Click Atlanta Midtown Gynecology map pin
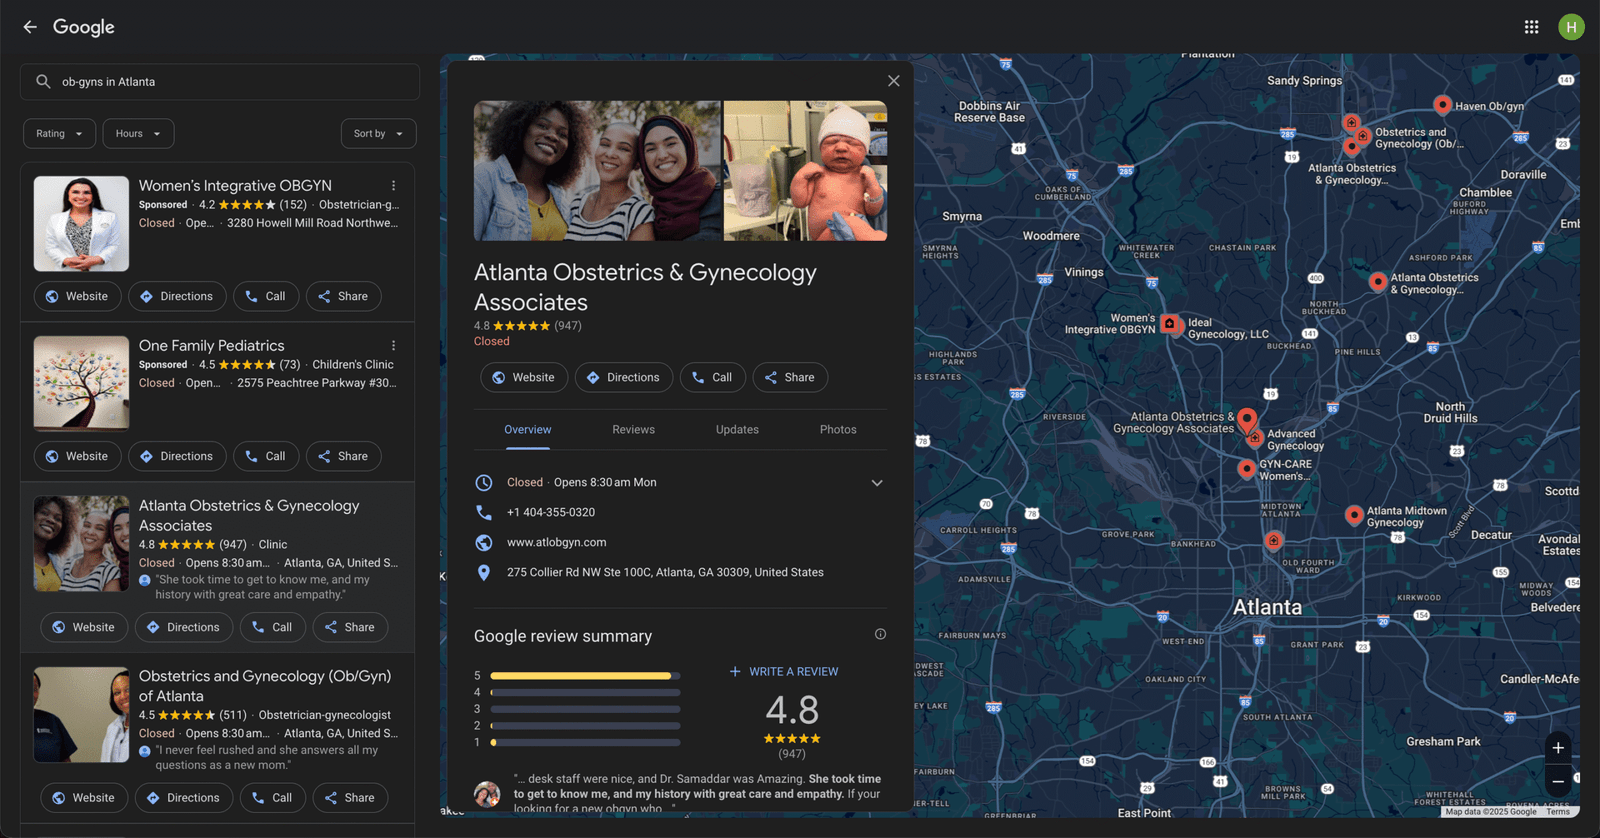Screen dimensions: 1600x838 click(1354, 515)
